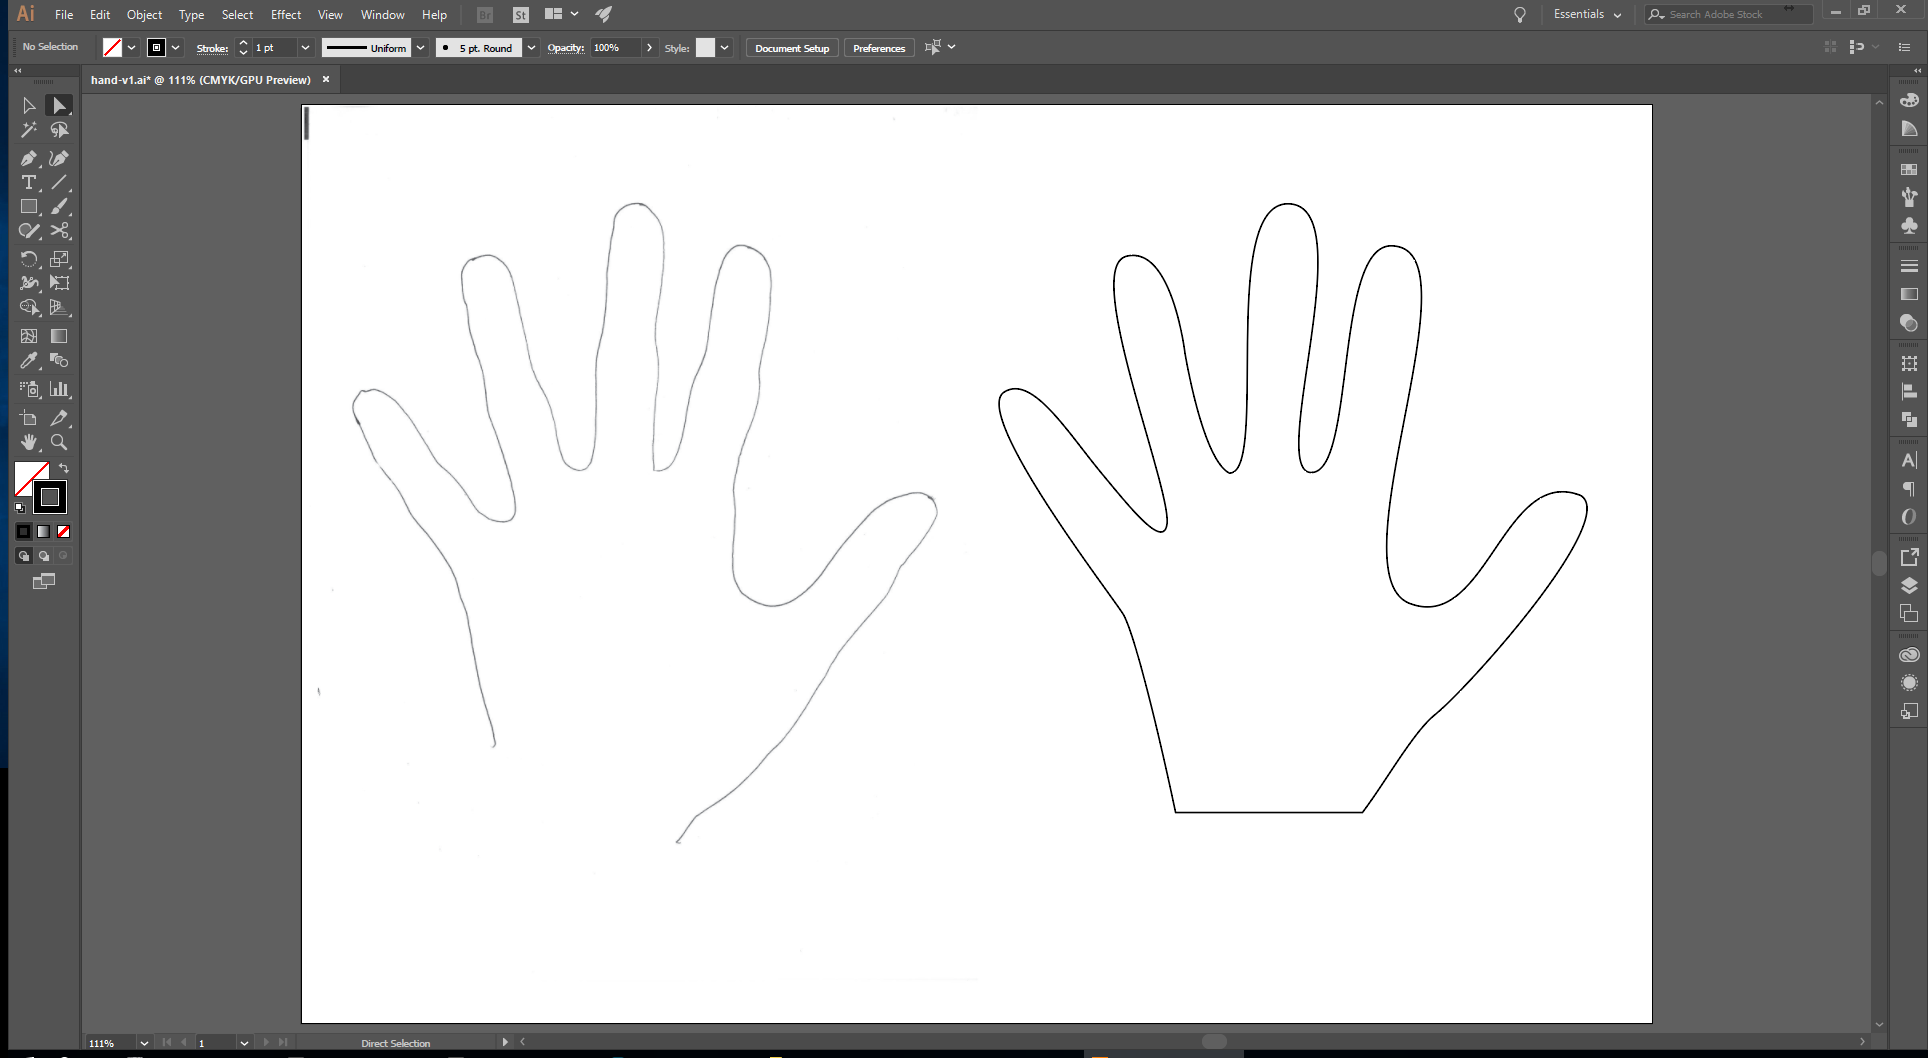Select the Direct Selection tool
This screenshot has height=1058, width=1928.
(x=59, y=106)
